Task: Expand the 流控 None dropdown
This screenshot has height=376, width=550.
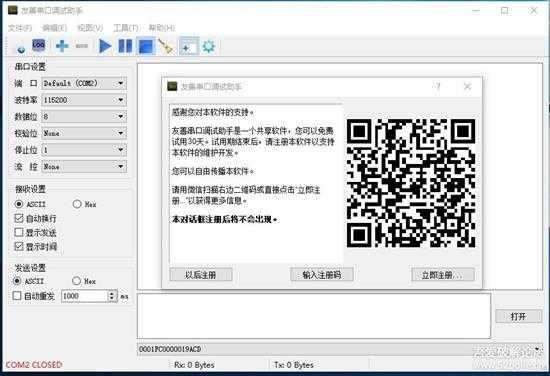Action: (x=84, y=167)
